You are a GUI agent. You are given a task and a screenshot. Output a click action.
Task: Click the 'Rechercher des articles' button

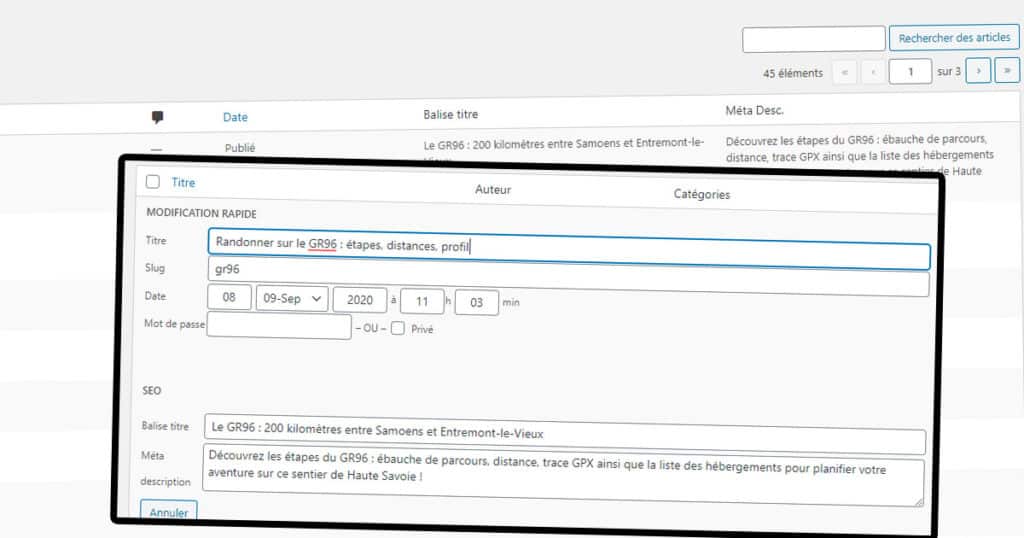coord(954,38)
